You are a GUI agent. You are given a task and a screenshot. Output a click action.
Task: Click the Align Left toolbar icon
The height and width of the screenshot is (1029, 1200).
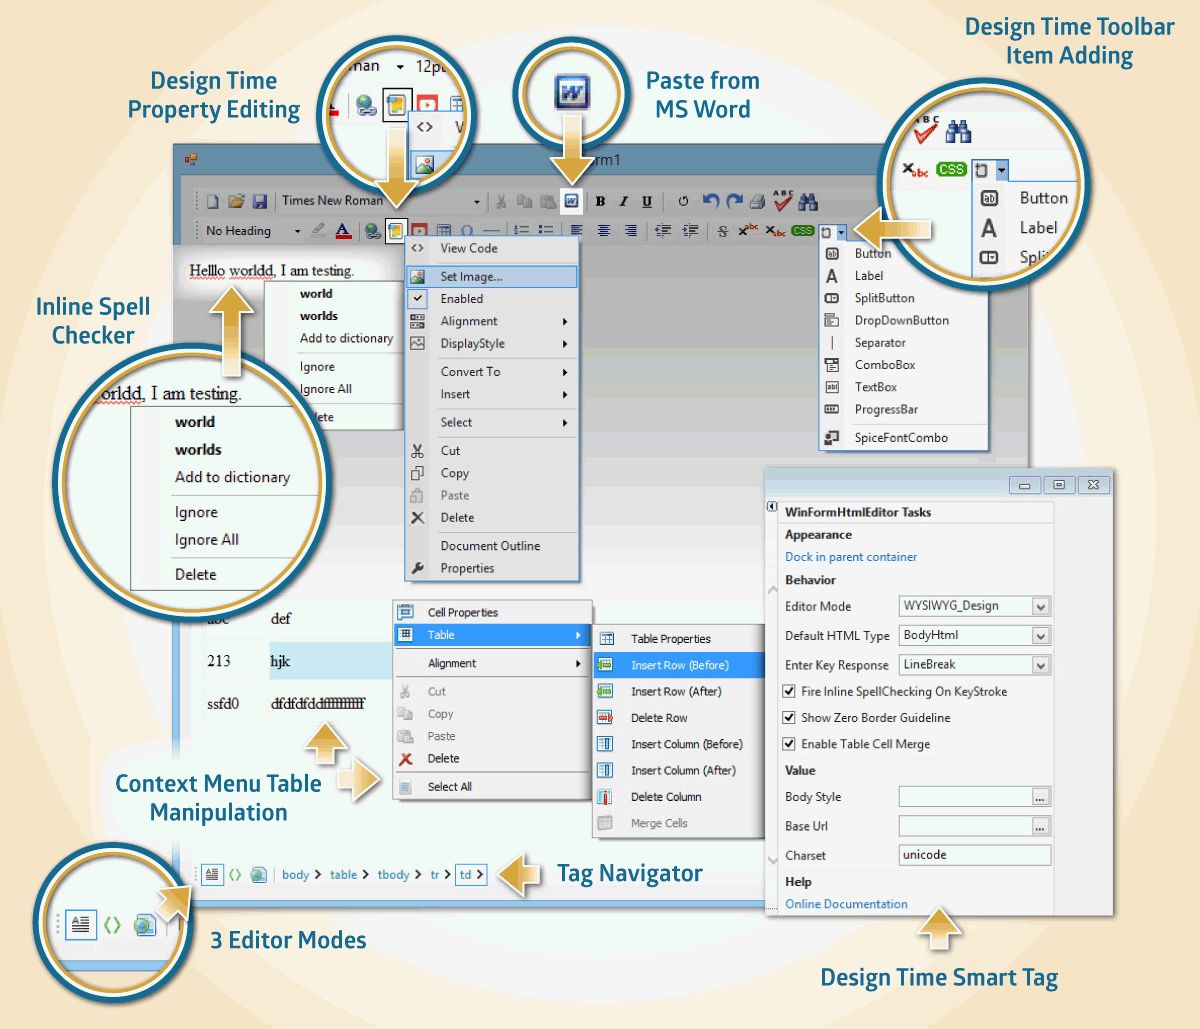point(577,231)
